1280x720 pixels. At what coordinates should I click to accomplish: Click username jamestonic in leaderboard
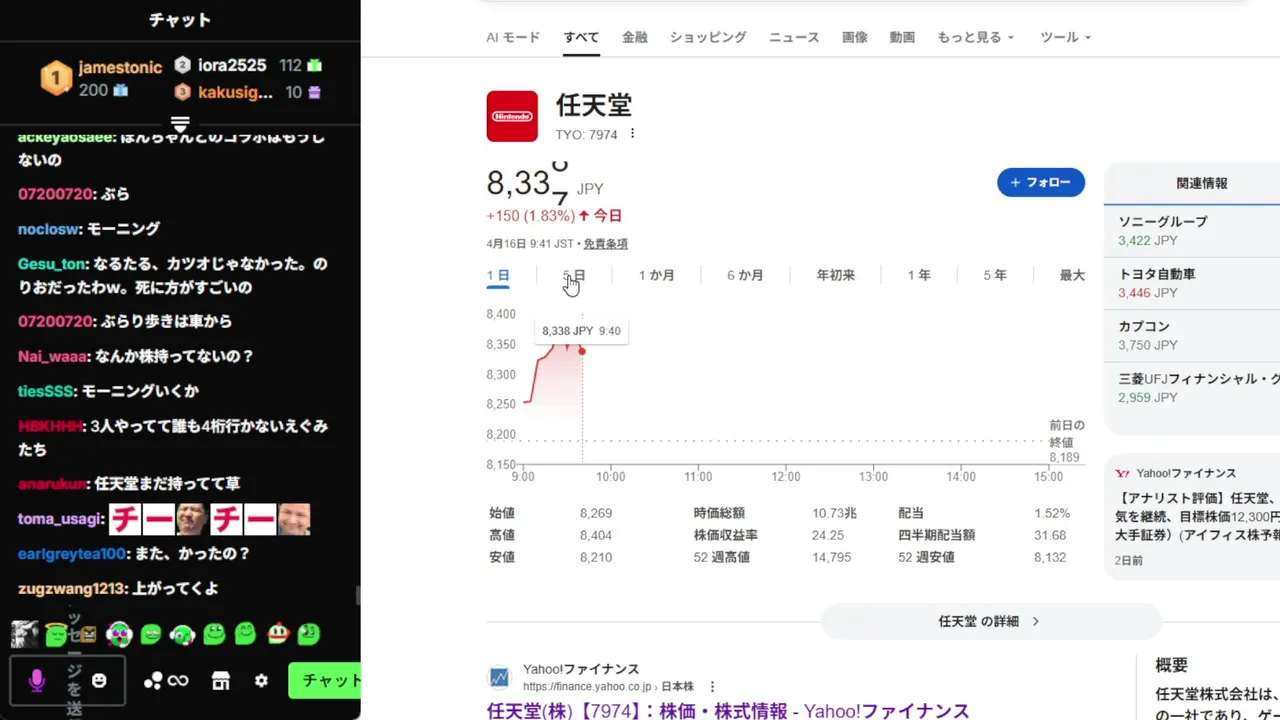point(120,67)
